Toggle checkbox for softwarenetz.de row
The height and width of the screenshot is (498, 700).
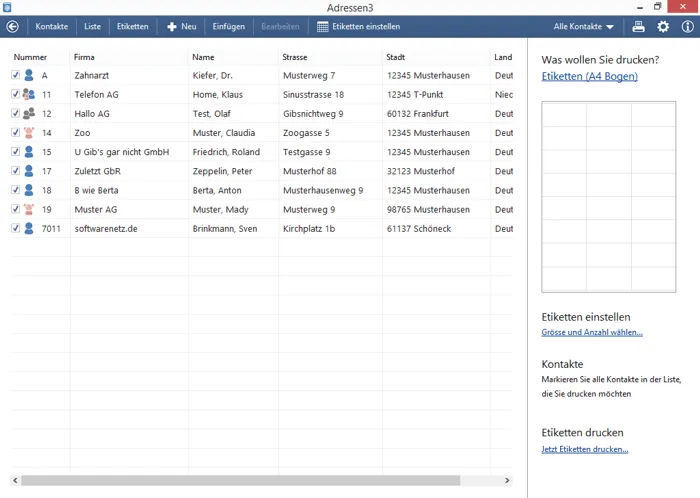coord(15,229)
